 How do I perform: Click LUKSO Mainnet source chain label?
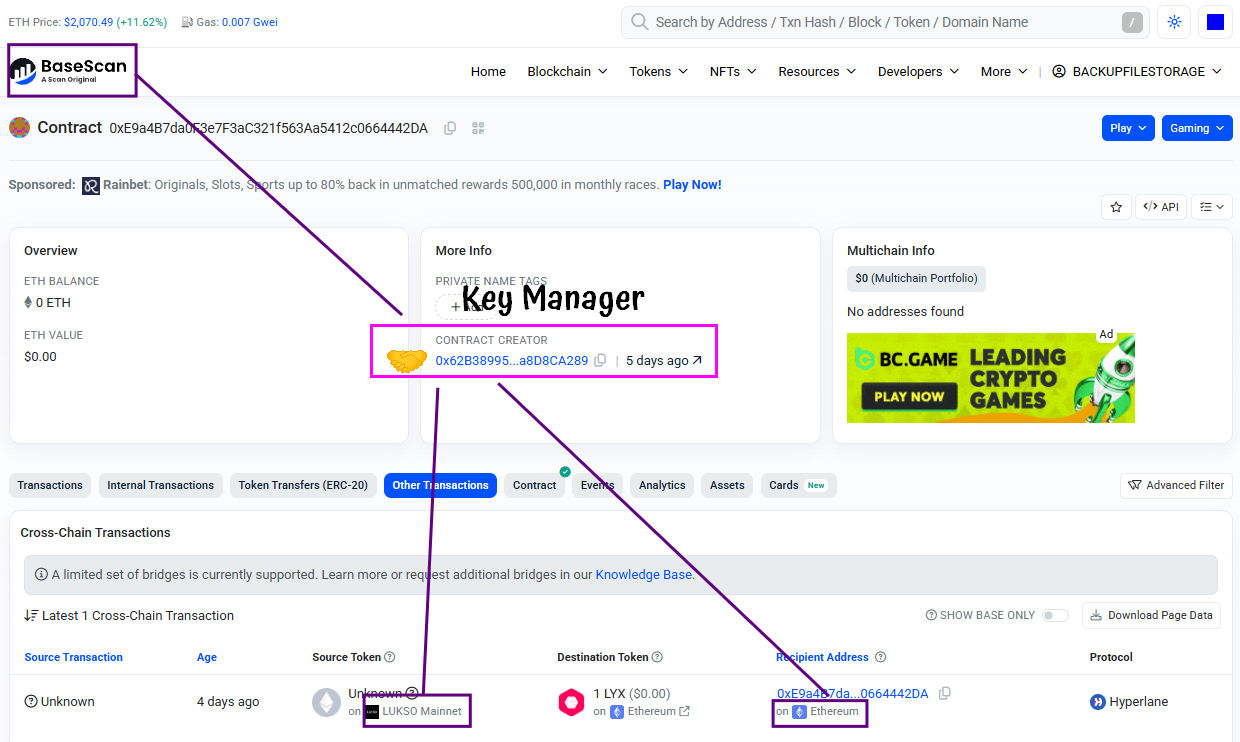[x=422, y=712]
